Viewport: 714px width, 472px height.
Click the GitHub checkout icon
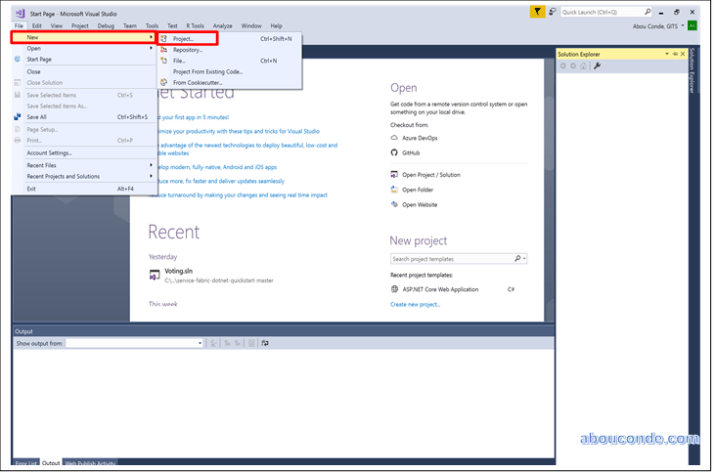pos(394,153)
